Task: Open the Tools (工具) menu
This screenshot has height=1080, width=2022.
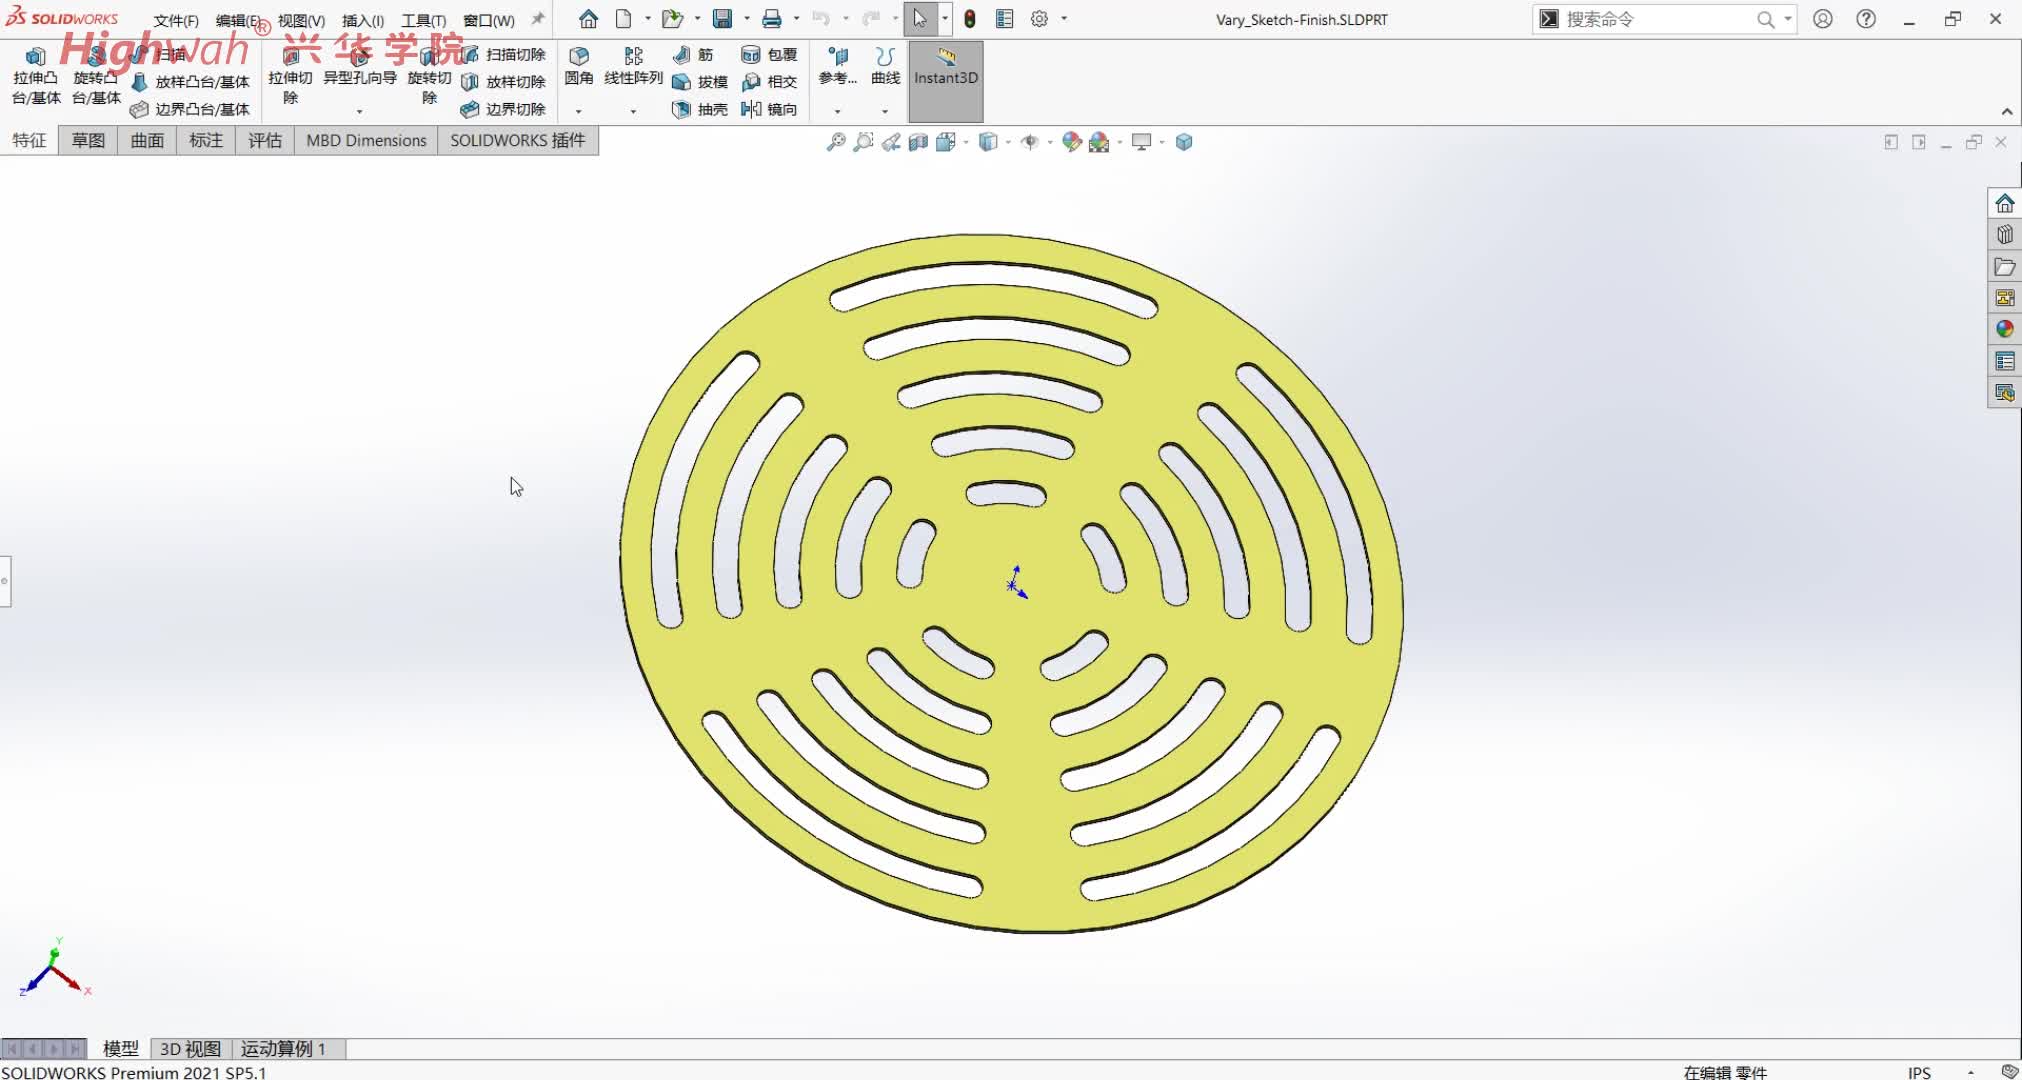Action: (423, 20)
